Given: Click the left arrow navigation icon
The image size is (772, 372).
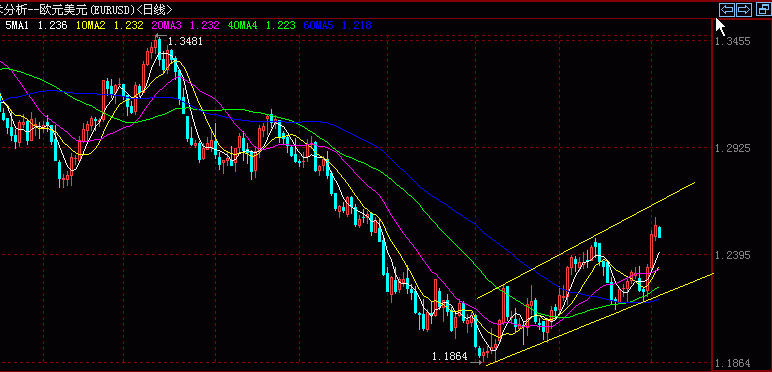Looking at the screenshot, I should click(x=727, y=9).
